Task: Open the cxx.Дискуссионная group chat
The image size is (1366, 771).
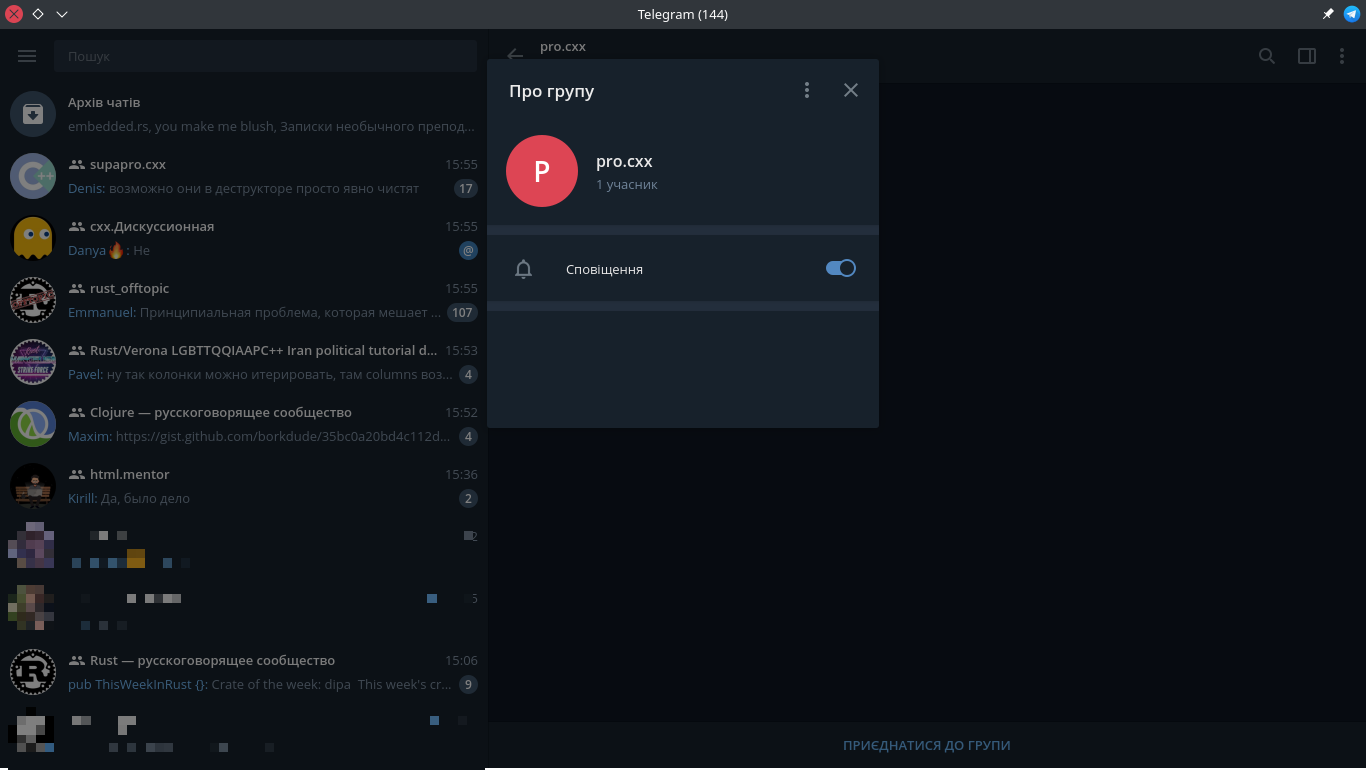Action: pos(244,238)
